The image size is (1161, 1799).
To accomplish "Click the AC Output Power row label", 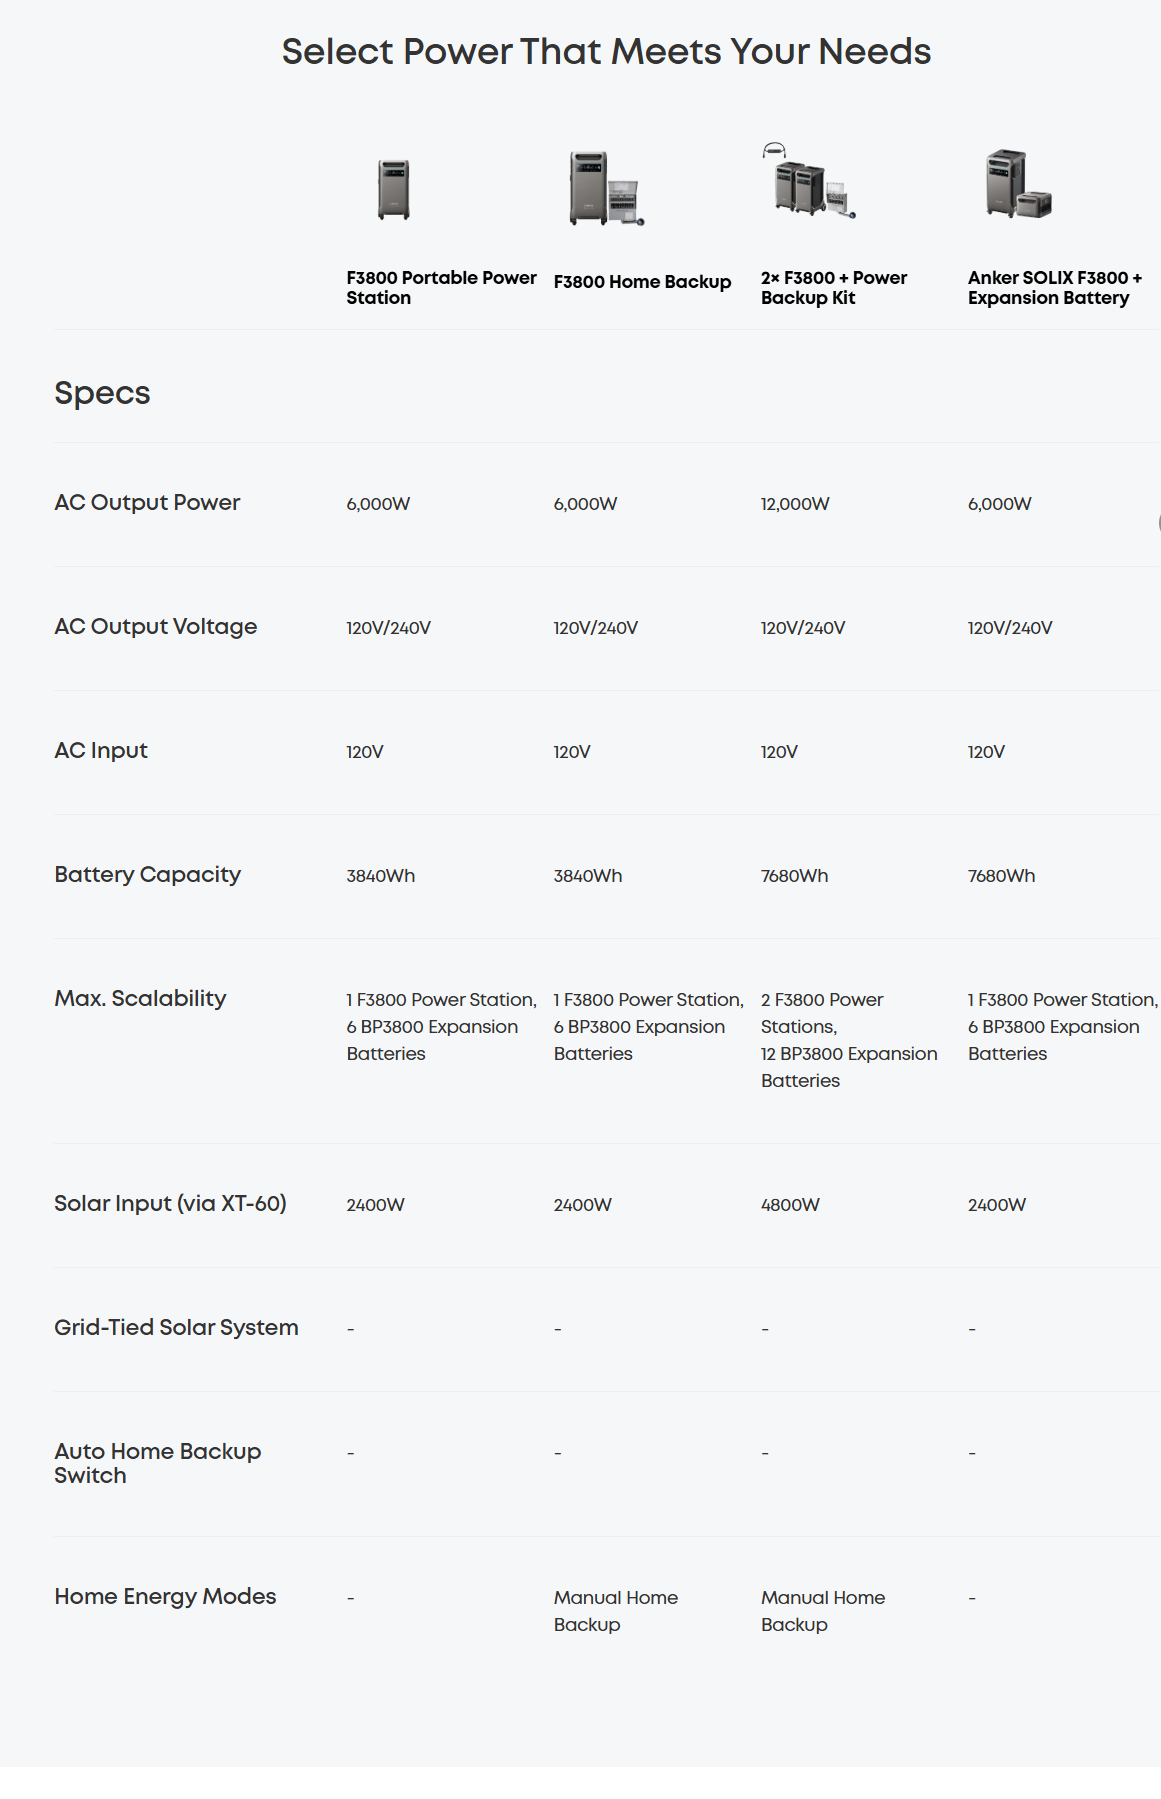I will coord(147,503).
